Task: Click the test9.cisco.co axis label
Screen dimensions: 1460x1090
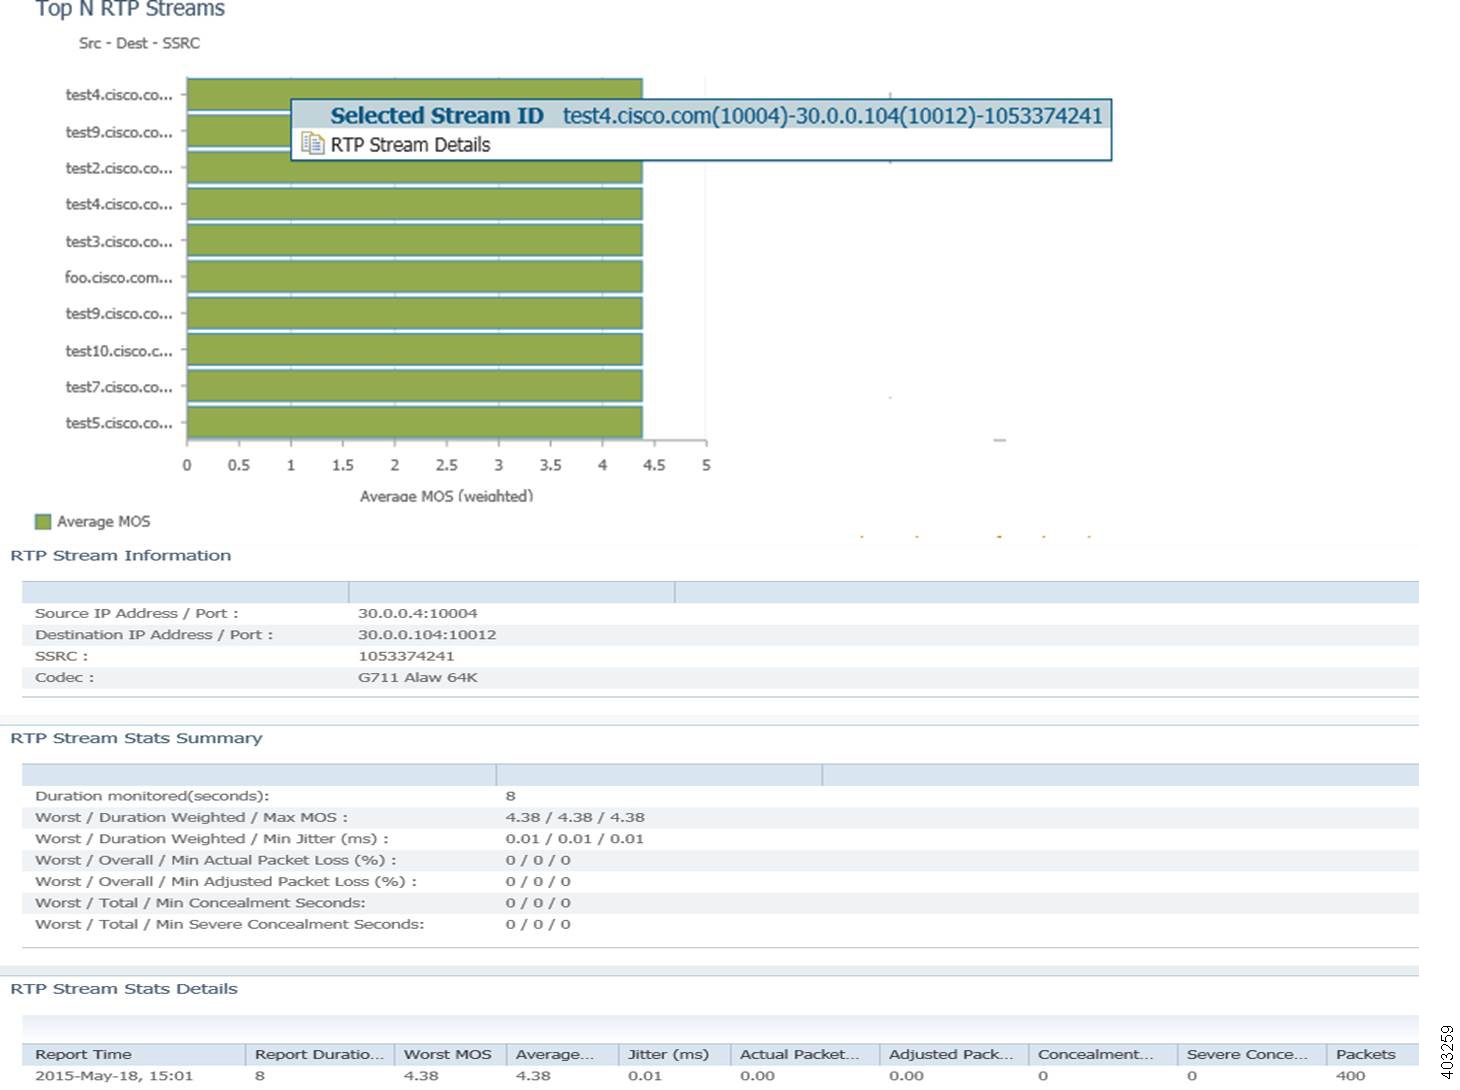Action: (x=118, y=132)
